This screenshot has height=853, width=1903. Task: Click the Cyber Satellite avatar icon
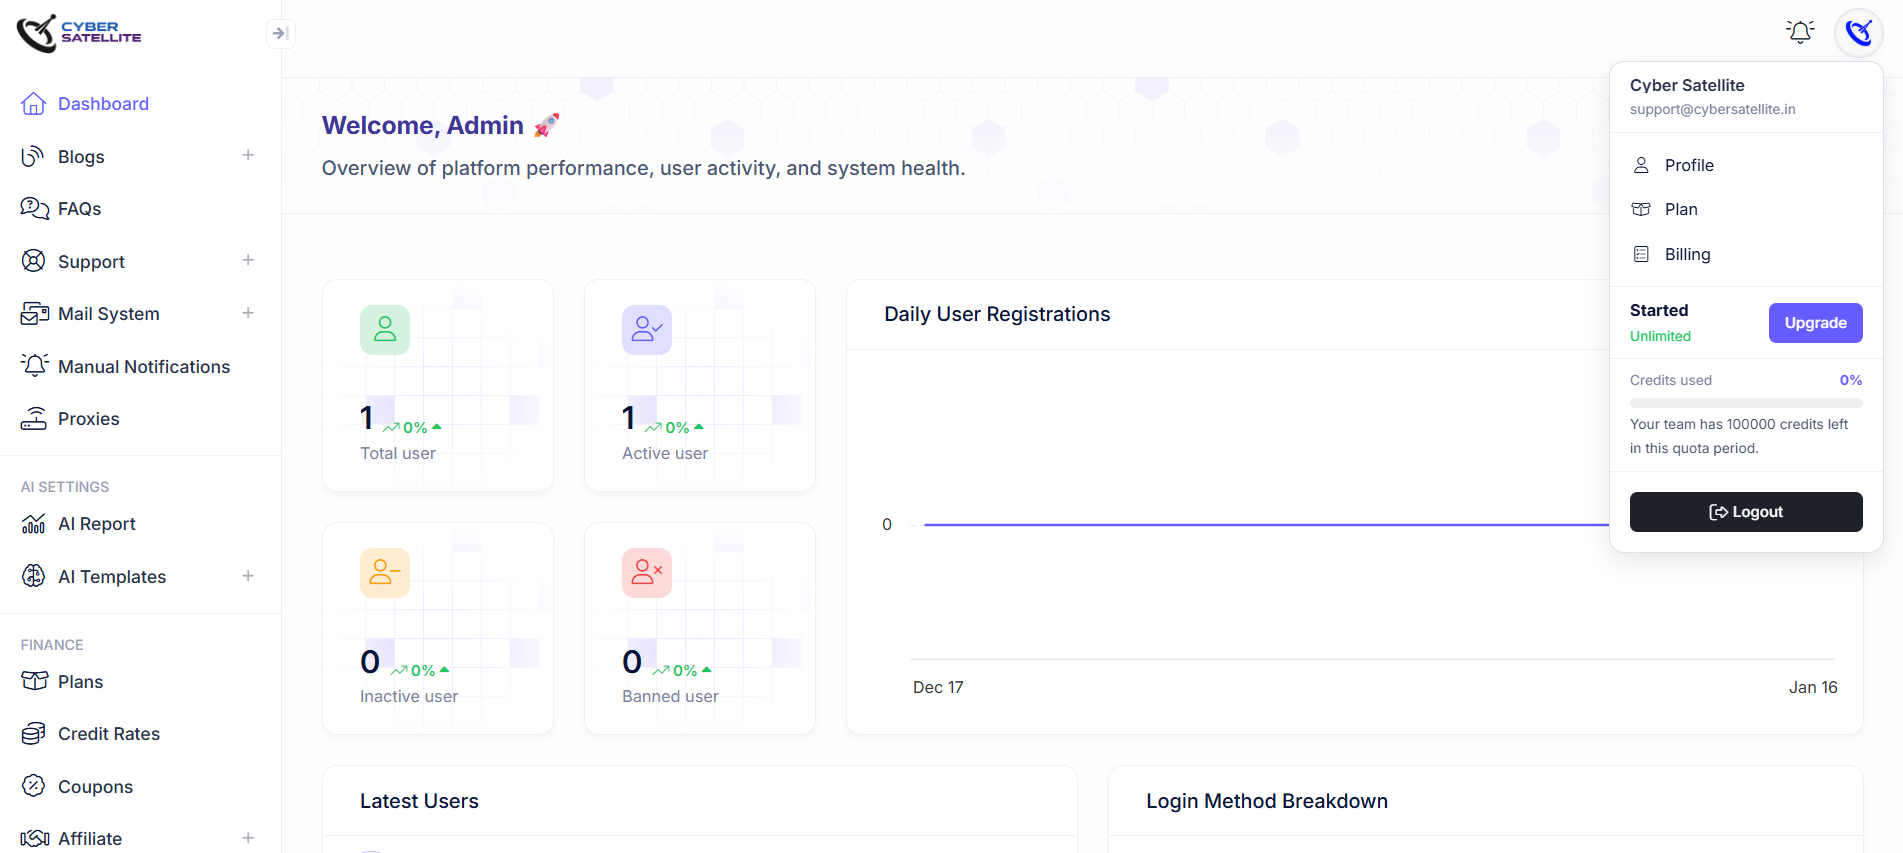pyautogui.click(x=1858, y=32)
